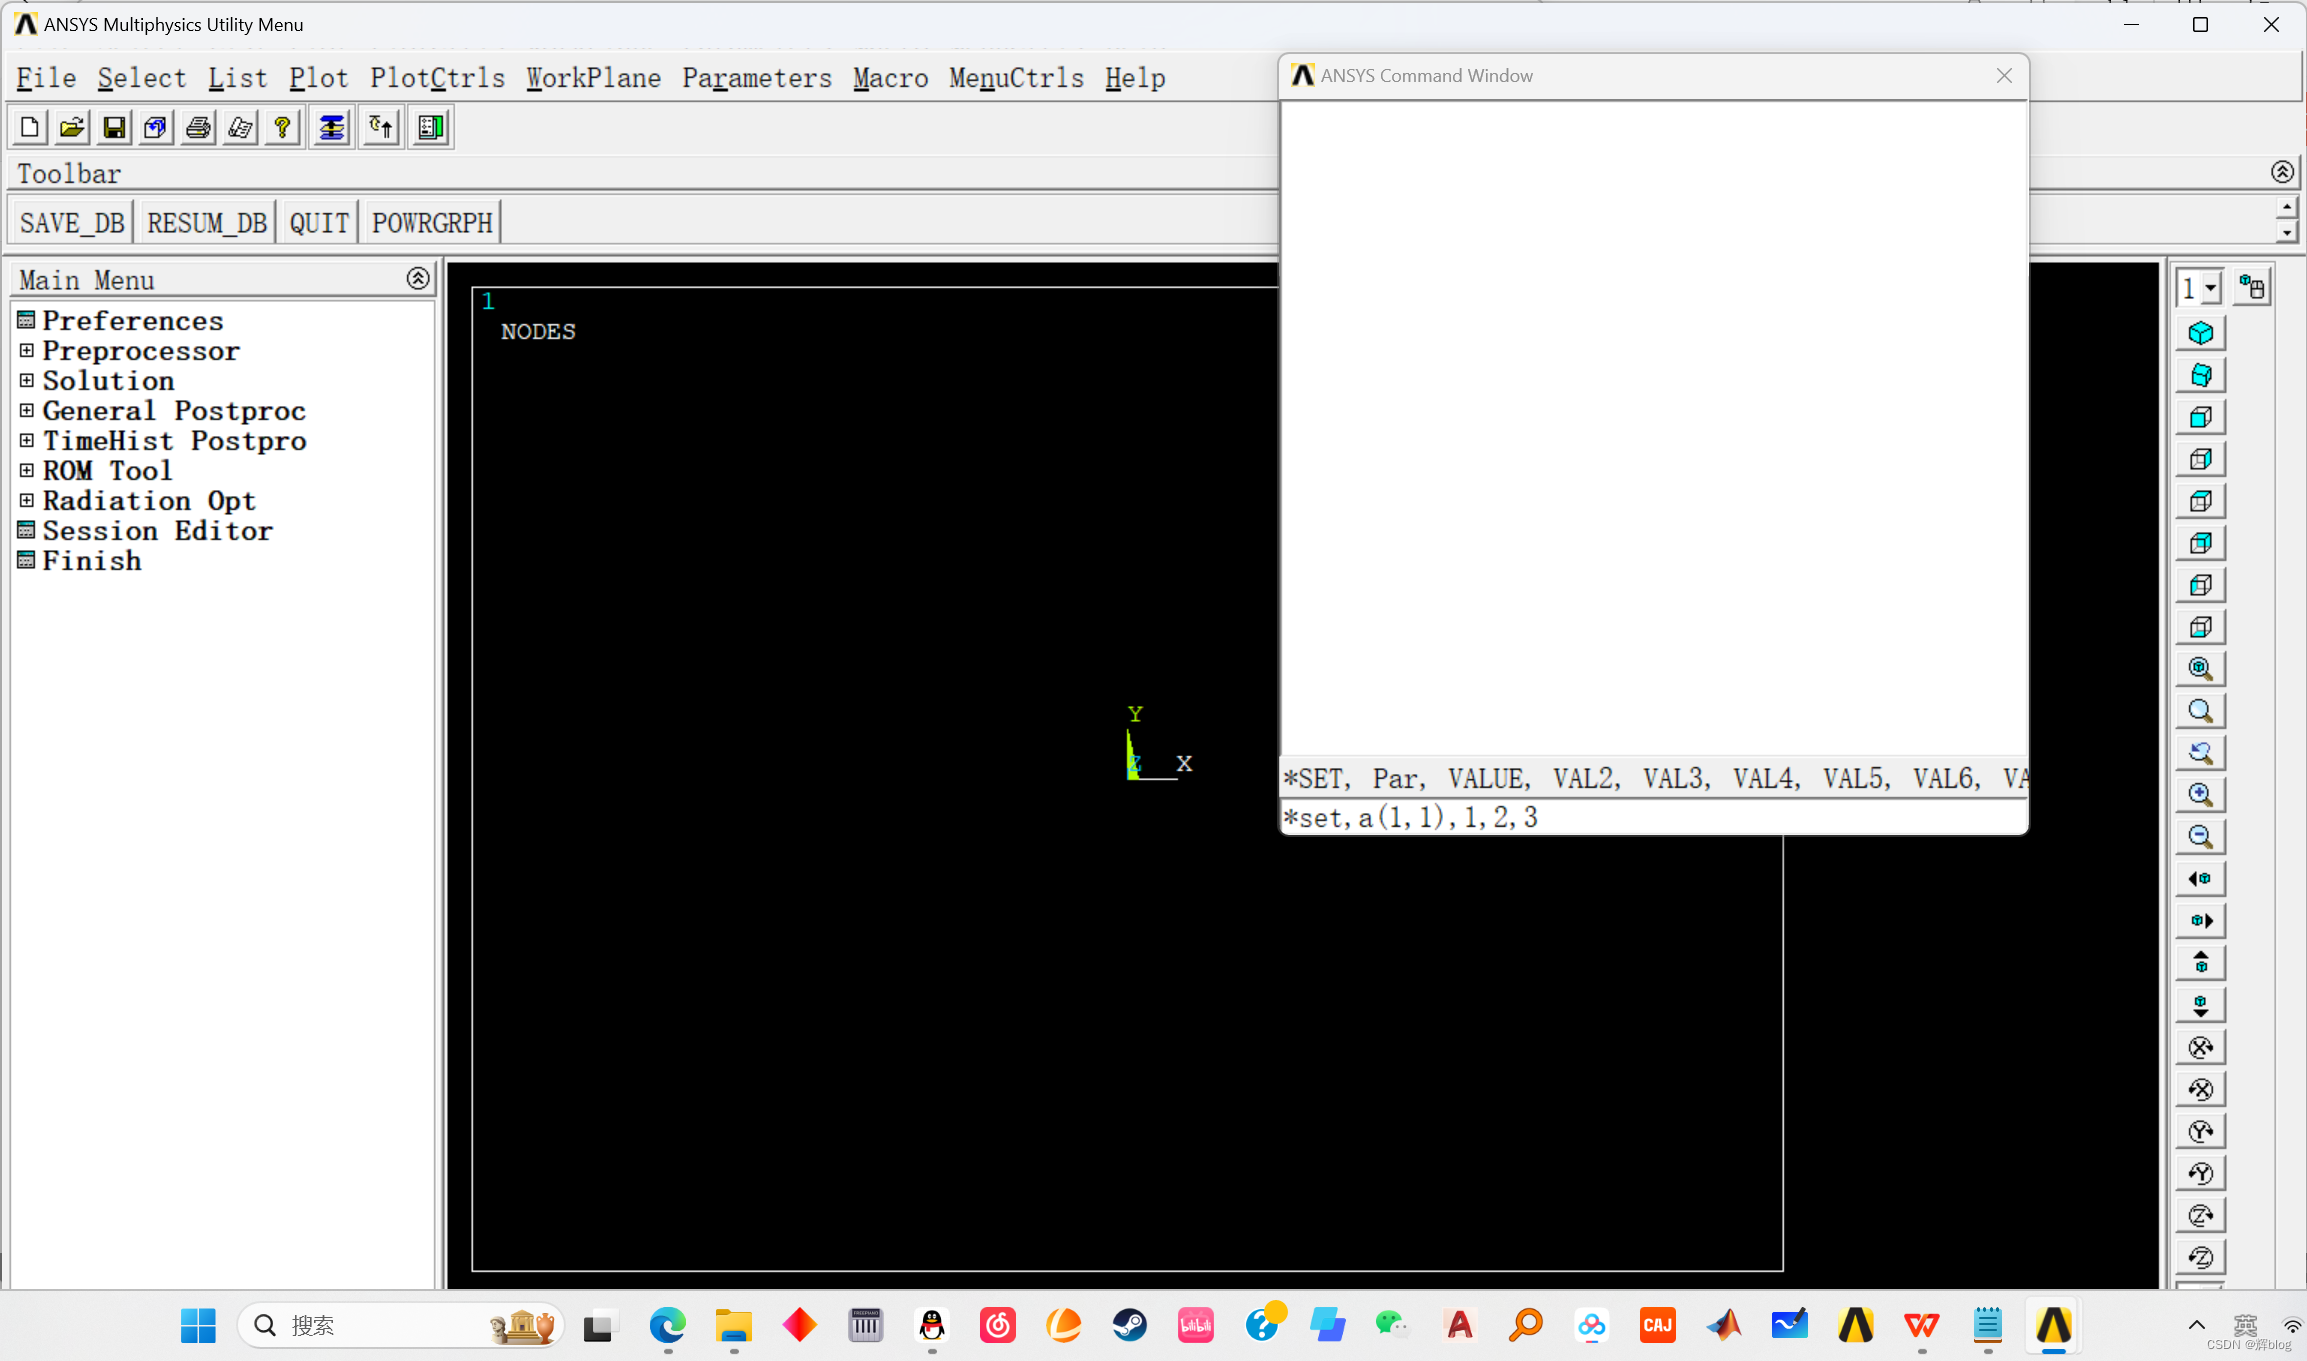2307x1361 pixels.
Task: Open the Parameters menu
Action: tap(756, 78)
